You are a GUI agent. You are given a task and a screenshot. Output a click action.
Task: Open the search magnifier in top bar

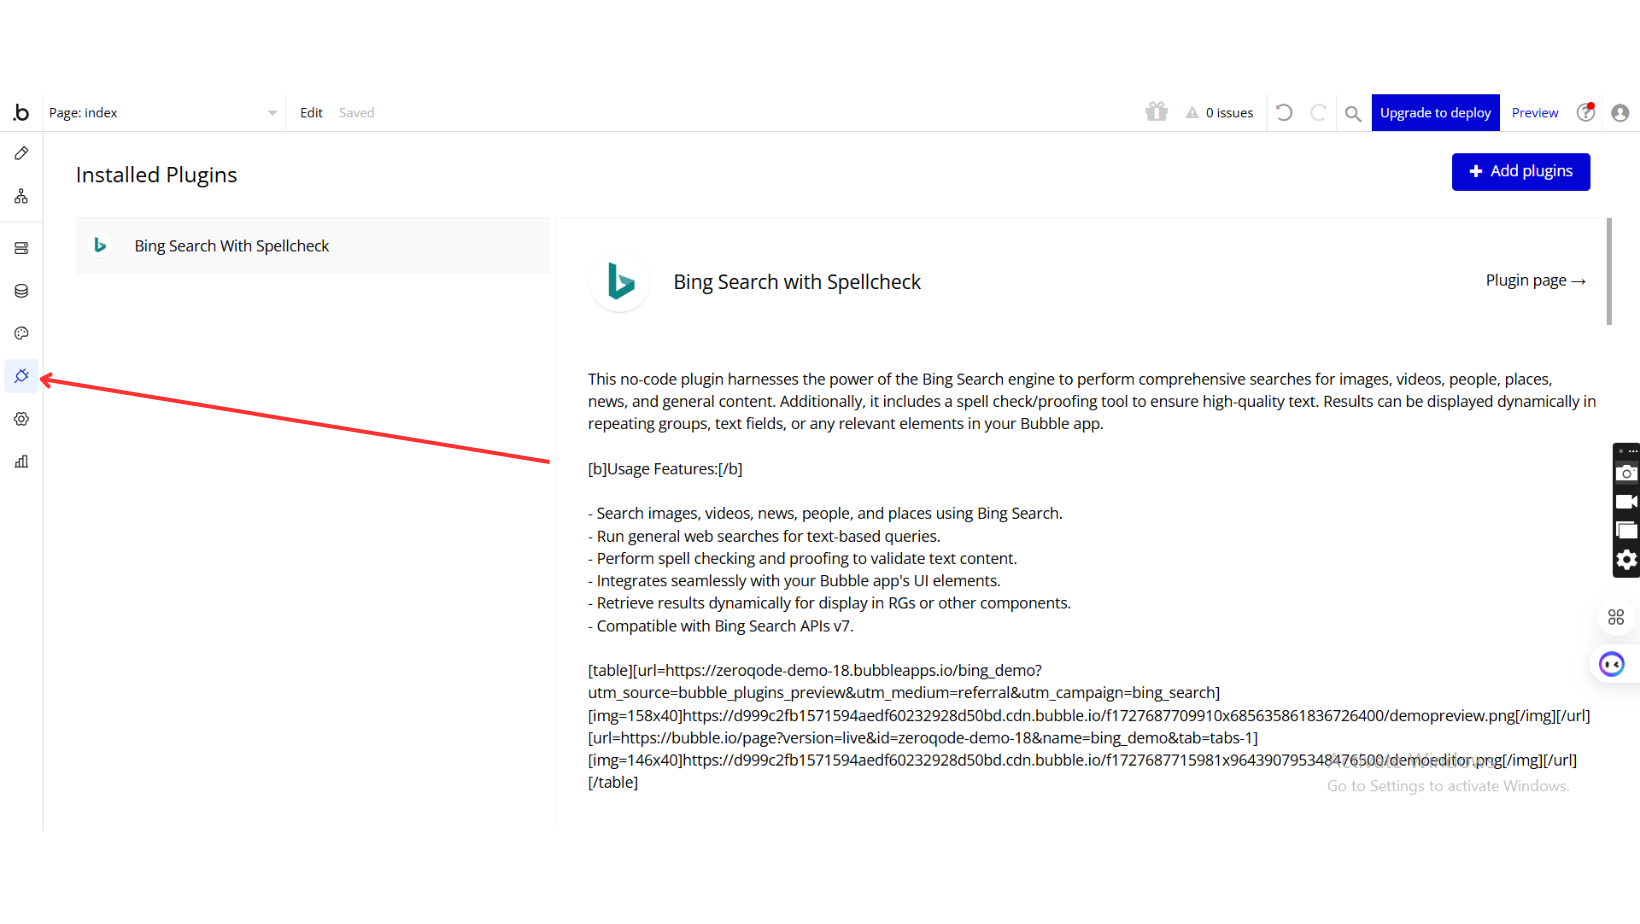click(1353, 113)
